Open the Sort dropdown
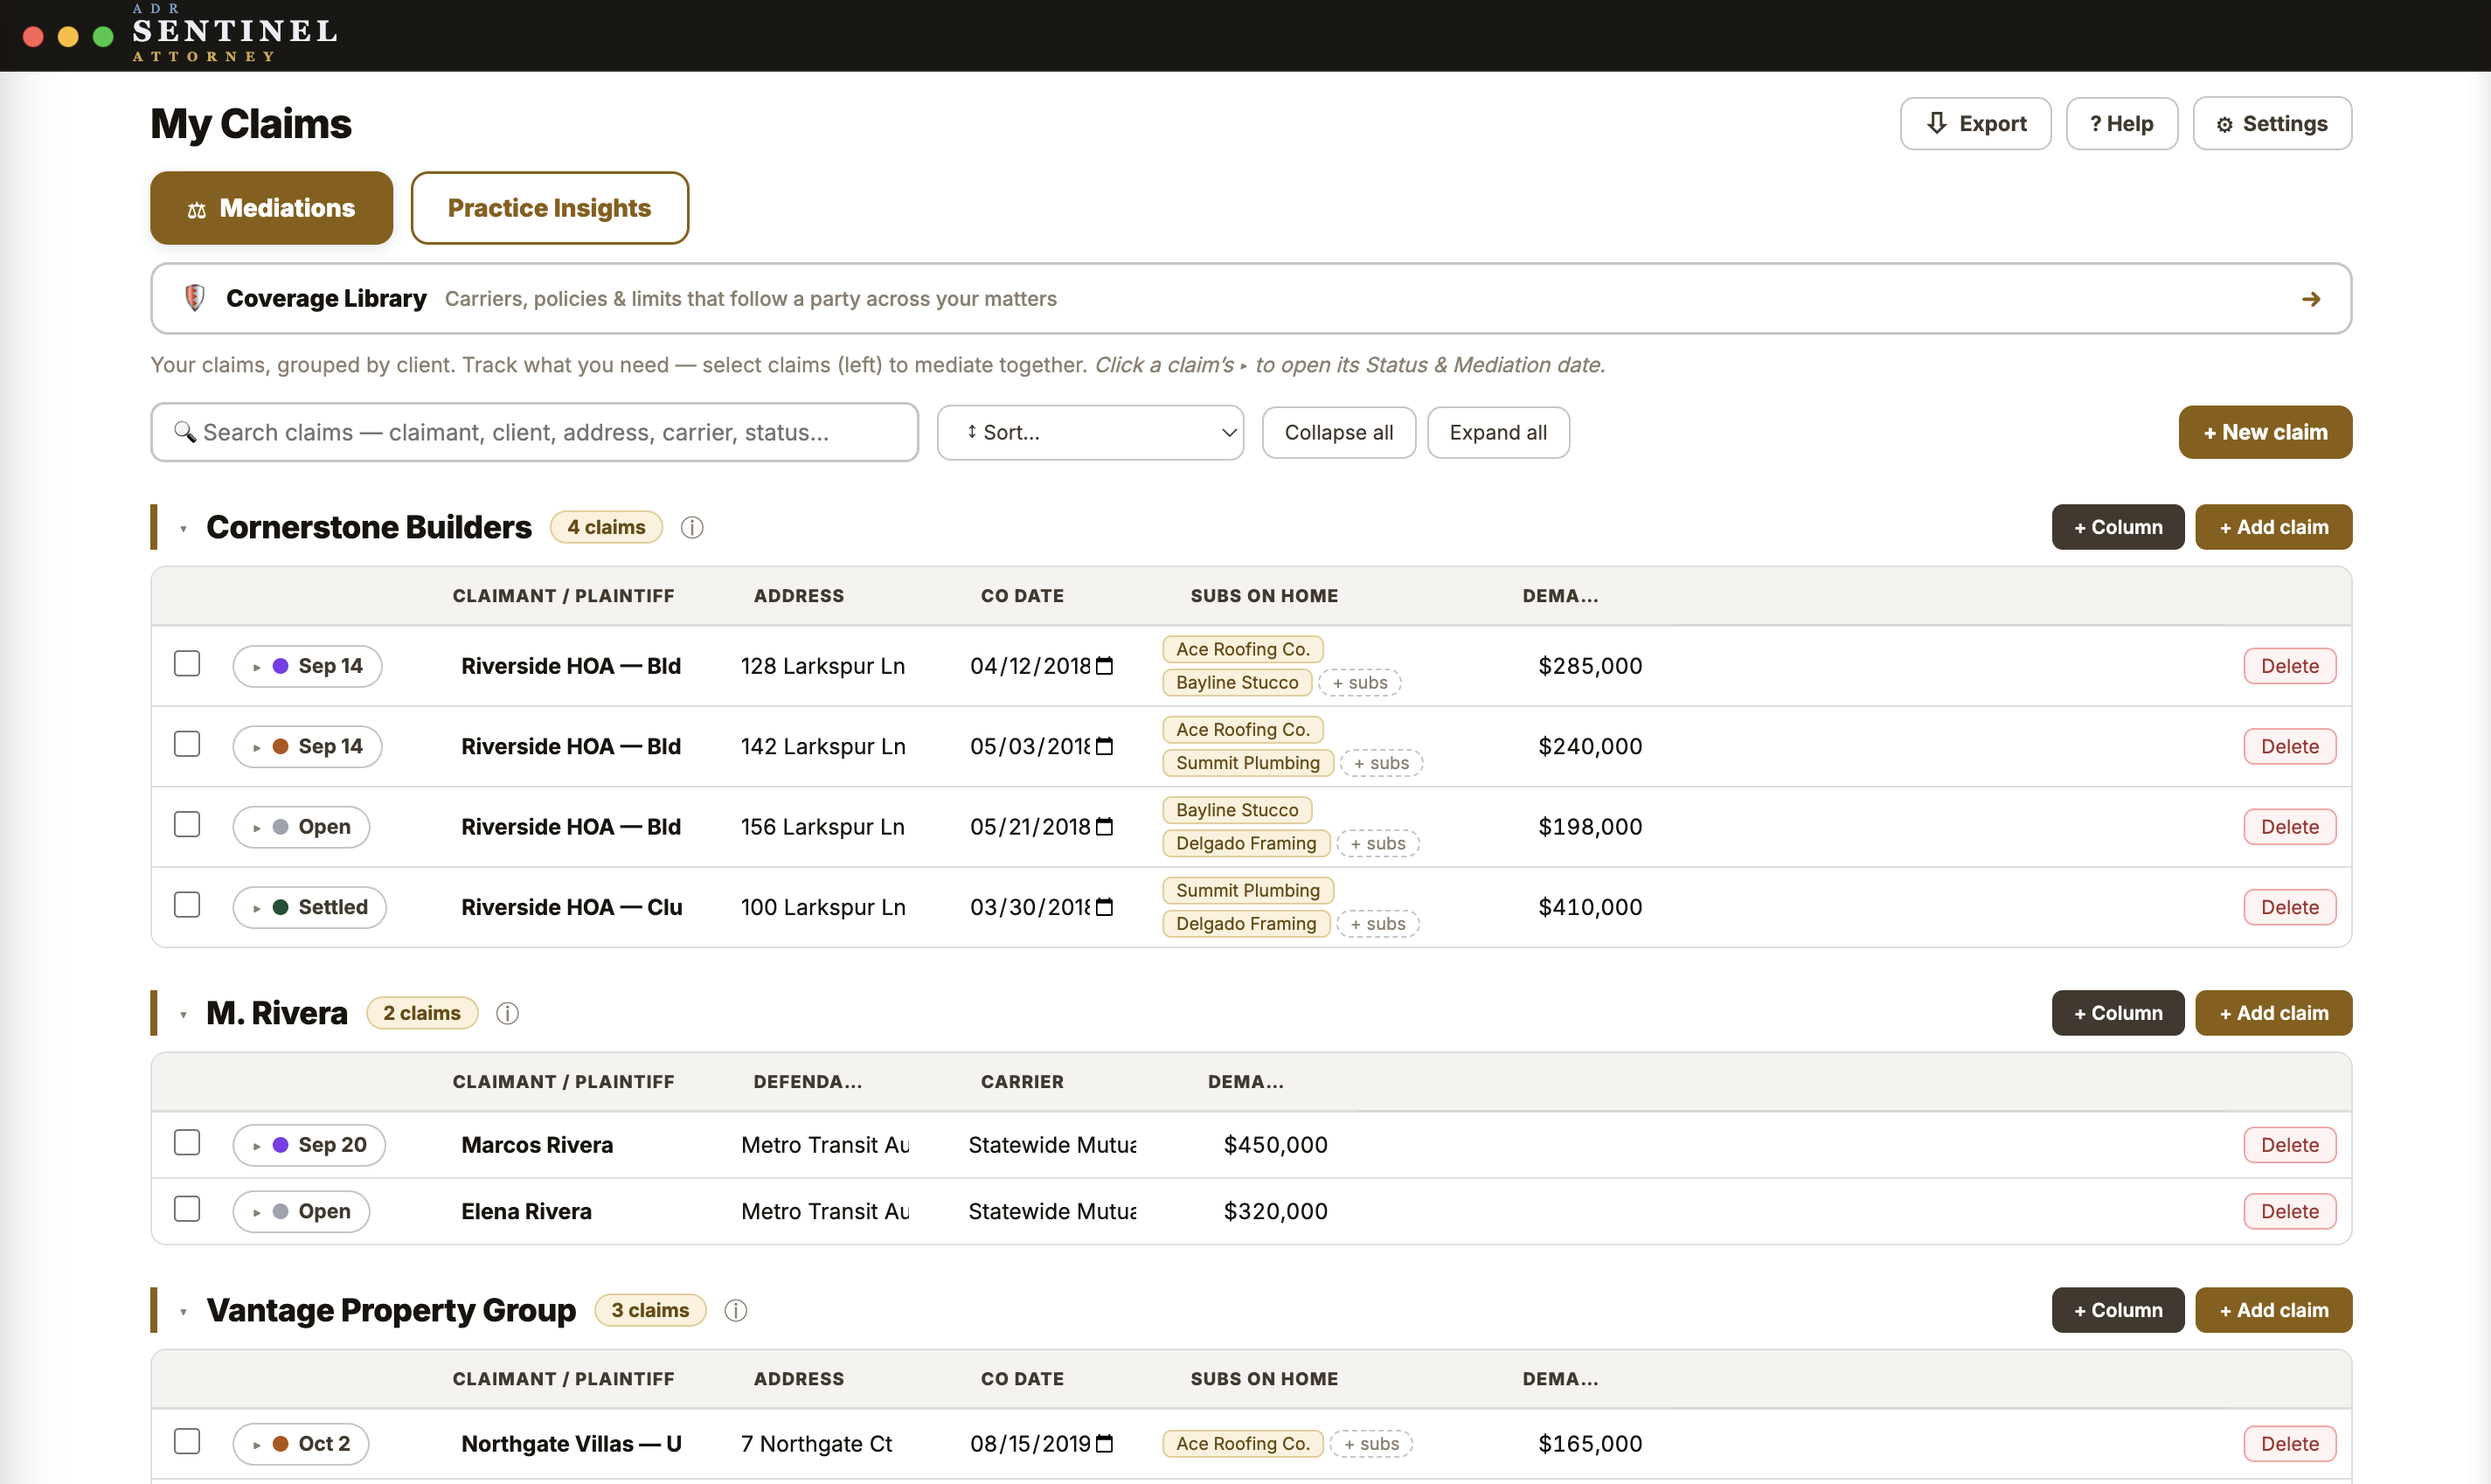This screenshot has width=2491, height=1484. [x=1090, y=432]
